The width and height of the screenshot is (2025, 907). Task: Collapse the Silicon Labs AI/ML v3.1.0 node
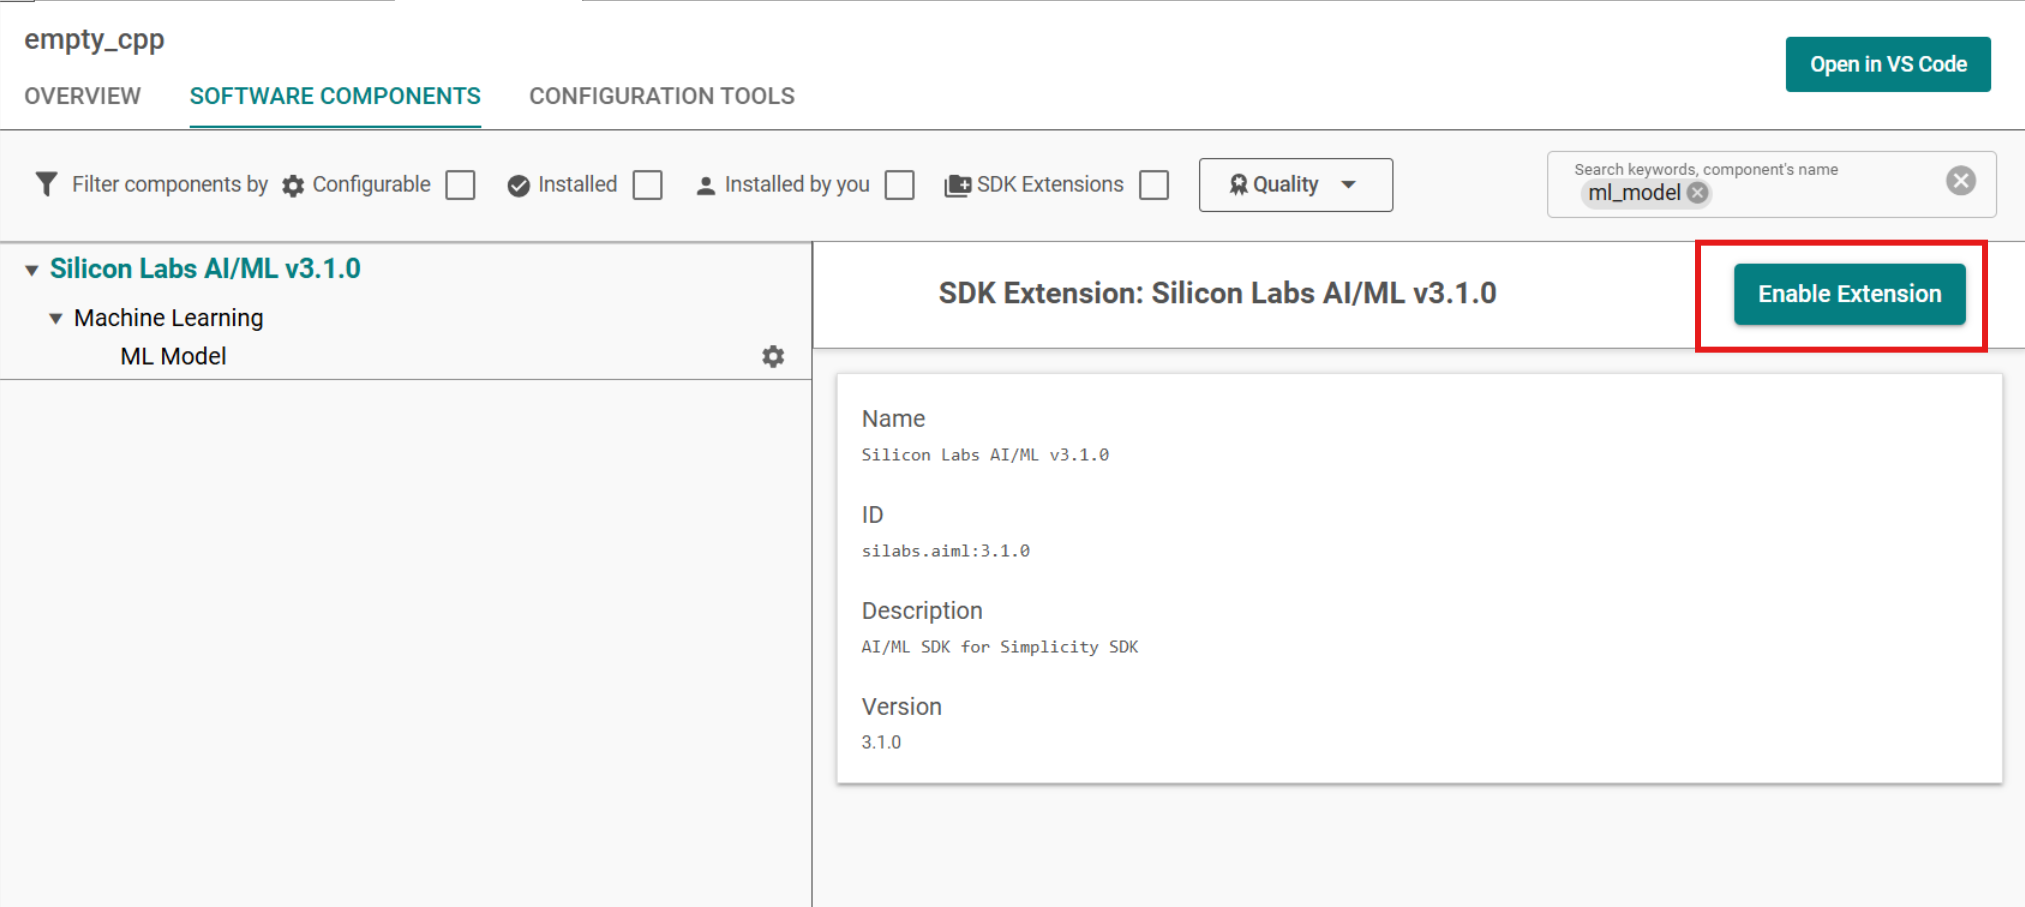pyautogui.click(x=32, y=270)
